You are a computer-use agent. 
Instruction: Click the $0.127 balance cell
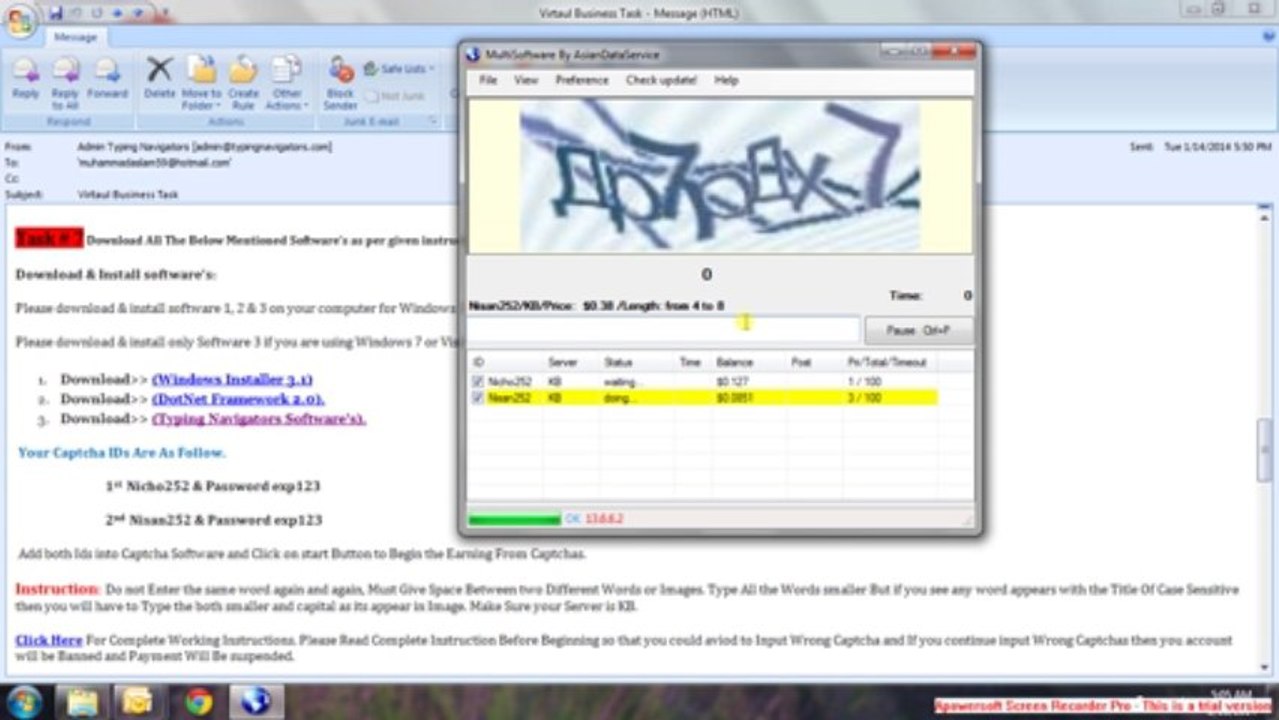[x=732, y=382]
